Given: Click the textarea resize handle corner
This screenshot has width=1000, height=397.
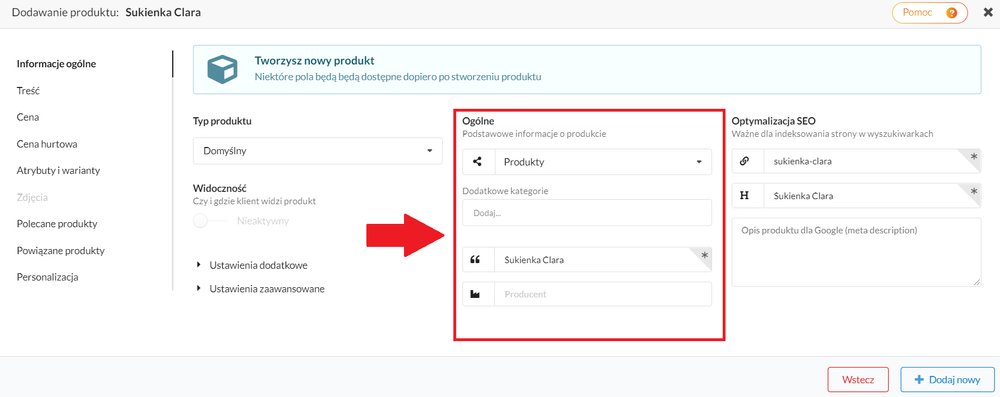Looking at the screenshot, I should 977,282.
